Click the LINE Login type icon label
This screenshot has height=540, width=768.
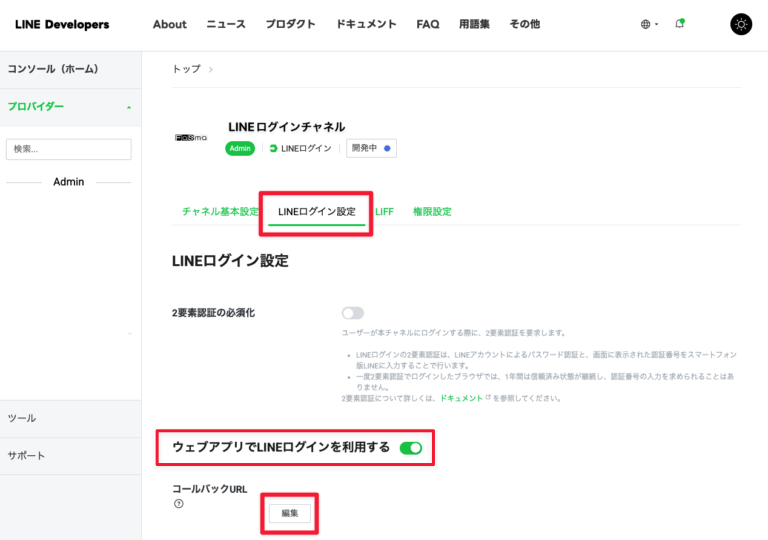click(x=300, y=149)
